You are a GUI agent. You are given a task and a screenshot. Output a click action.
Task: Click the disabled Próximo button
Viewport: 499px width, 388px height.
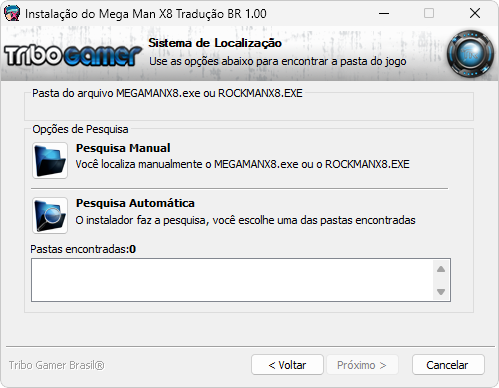click(362, 365)
